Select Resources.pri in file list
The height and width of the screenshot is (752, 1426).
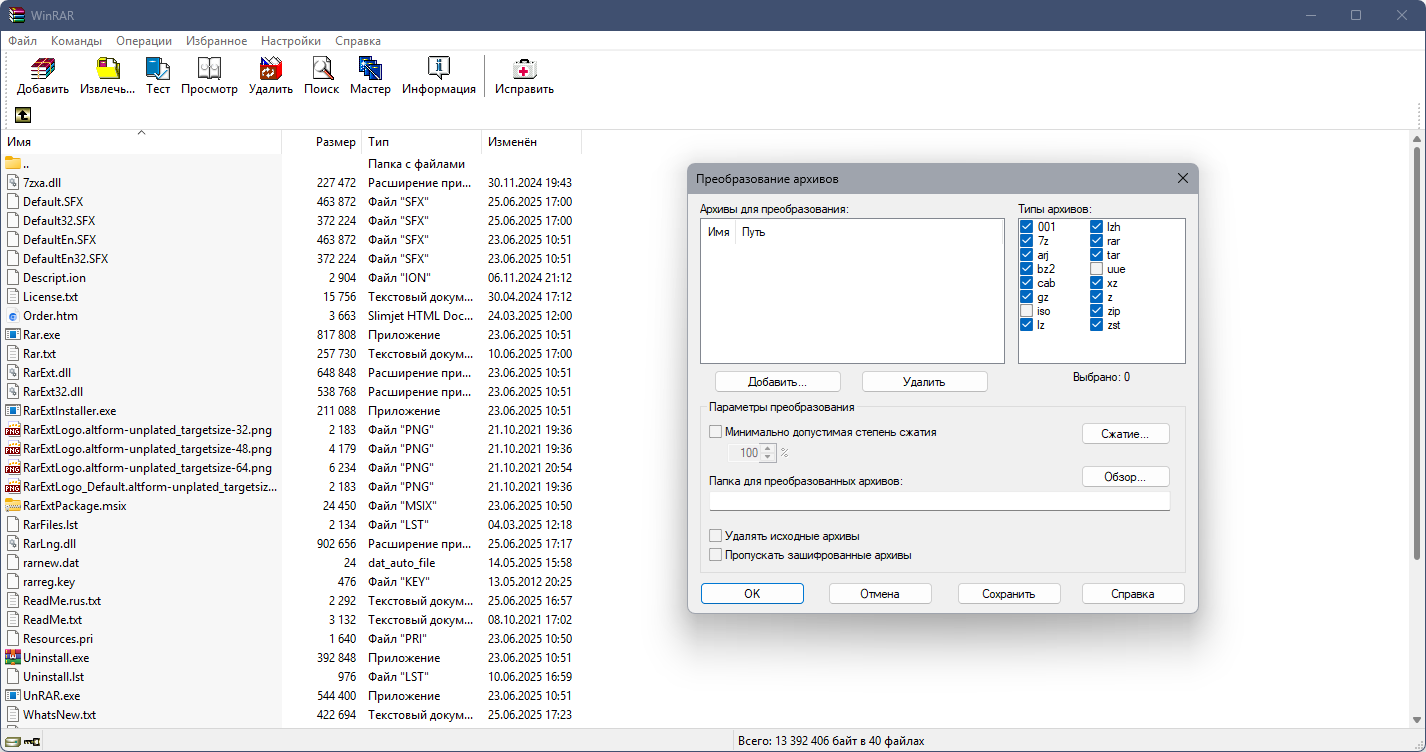(x=58, y=638)
